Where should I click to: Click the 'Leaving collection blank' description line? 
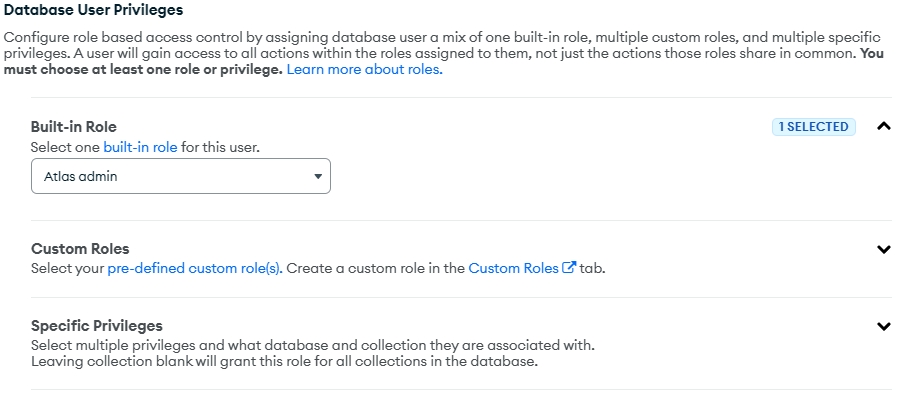coord(284,362)
